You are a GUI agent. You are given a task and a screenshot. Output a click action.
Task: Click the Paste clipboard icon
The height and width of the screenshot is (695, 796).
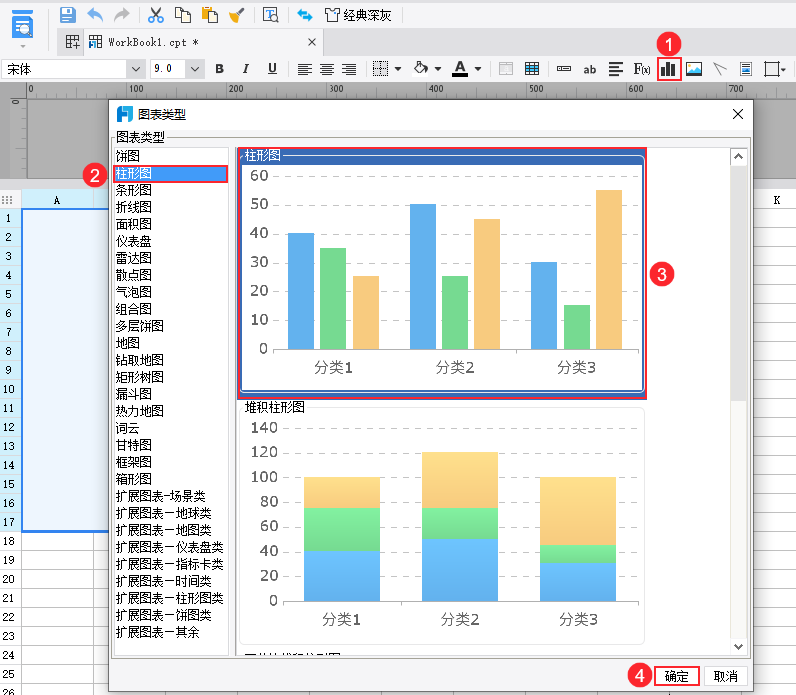[x=210, y=15]
